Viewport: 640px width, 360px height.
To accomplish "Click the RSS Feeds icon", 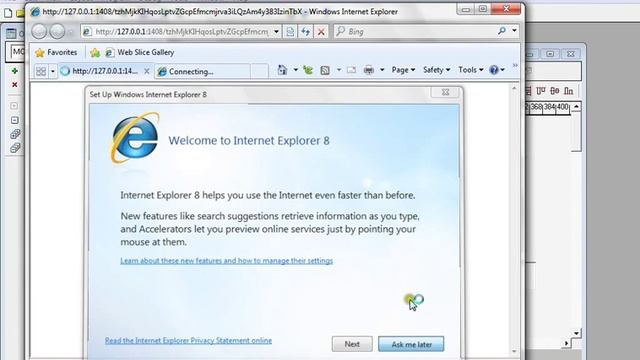I will pos(325,70).
